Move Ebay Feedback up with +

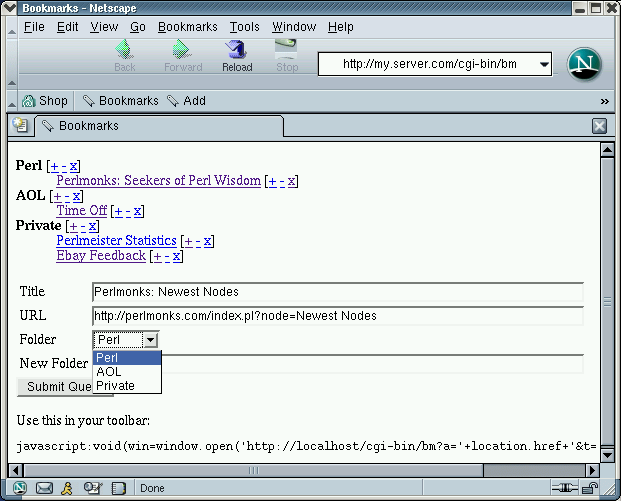tap(158, 257)
